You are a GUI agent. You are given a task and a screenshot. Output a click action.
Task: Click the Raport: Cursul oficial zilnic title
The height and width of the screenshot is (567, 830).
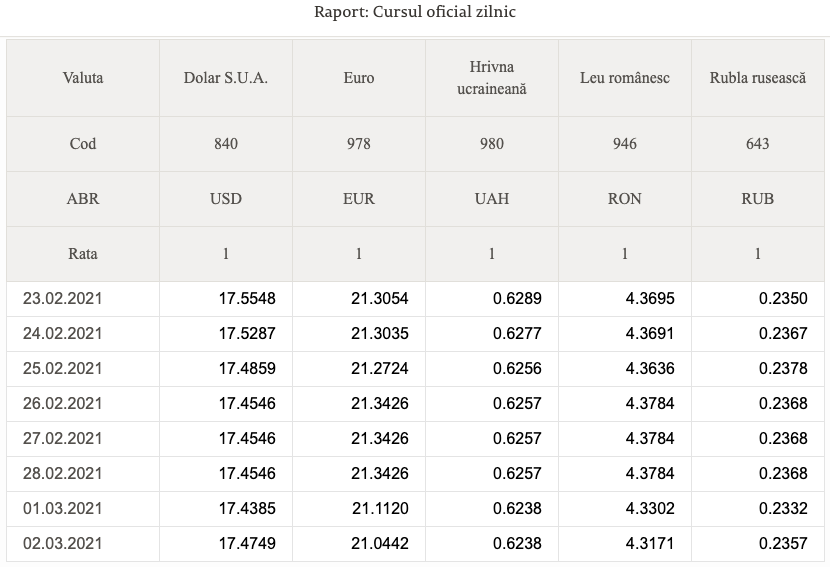click(x=415, y=12)
